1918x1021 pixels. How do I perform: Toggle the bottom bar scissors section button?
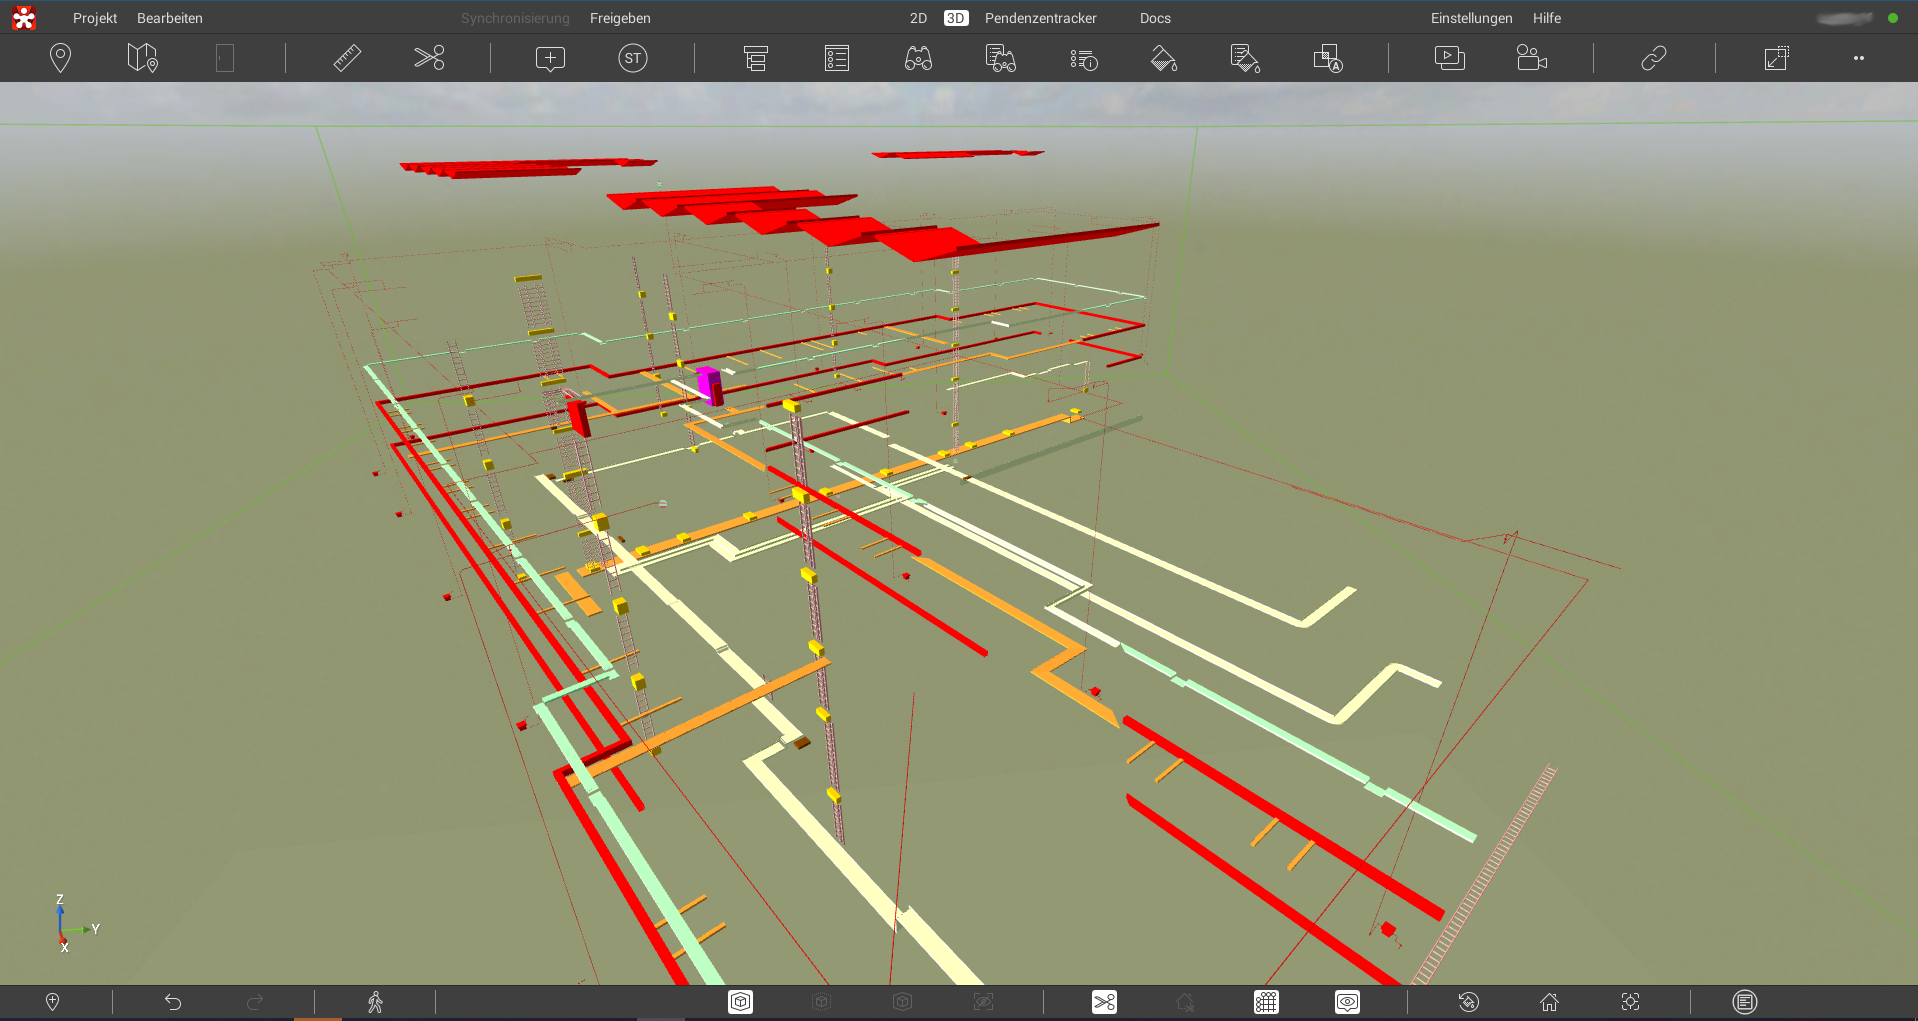1104,1002
